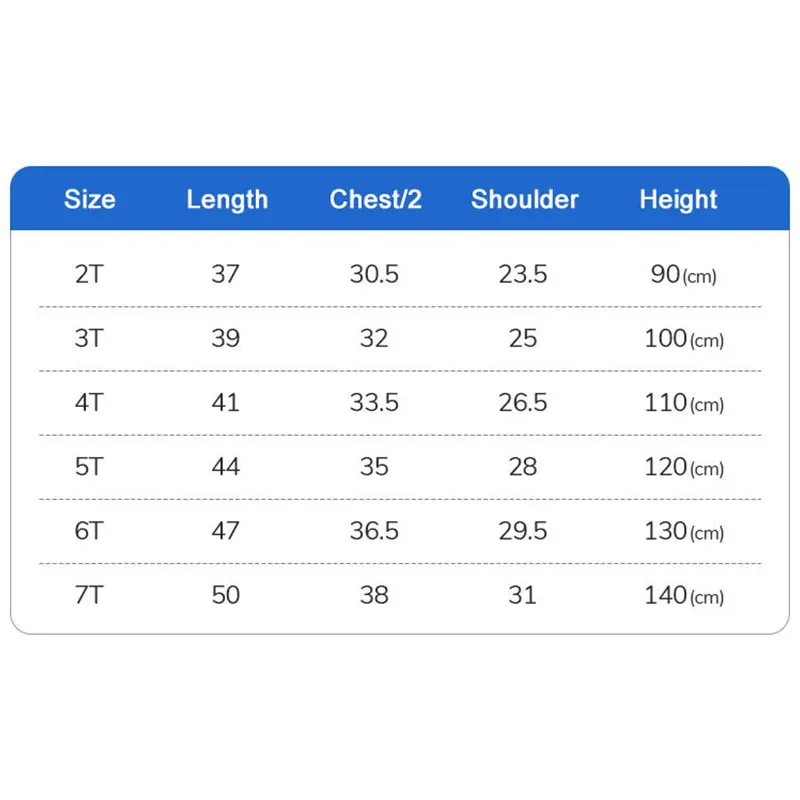Viewport: 800px width, 800px height.
Task: Select the 7T size row label
Action: click(89, 595)
